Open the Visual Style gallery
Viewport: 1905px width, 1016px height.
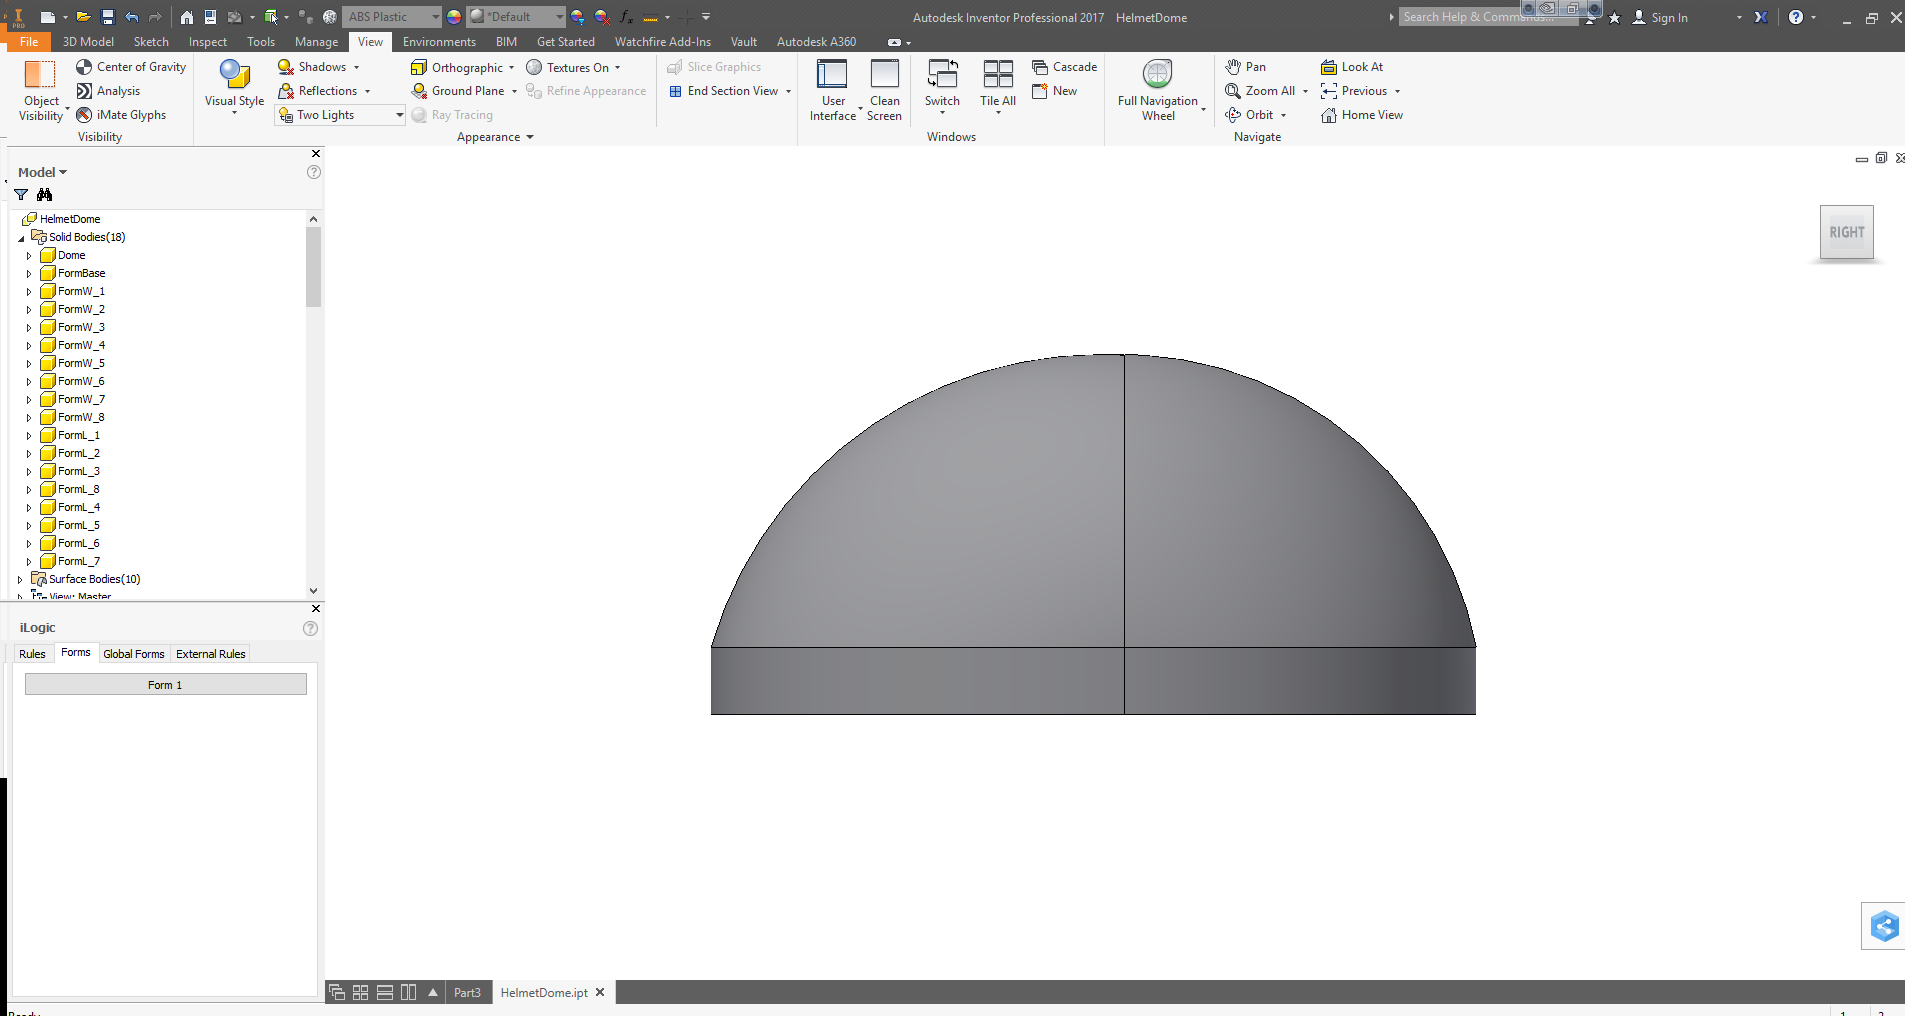234,88
